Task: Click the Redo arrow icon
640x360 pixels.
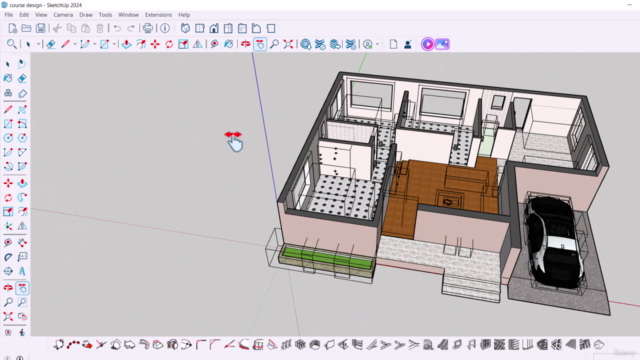Action: [x=131, y=28]
